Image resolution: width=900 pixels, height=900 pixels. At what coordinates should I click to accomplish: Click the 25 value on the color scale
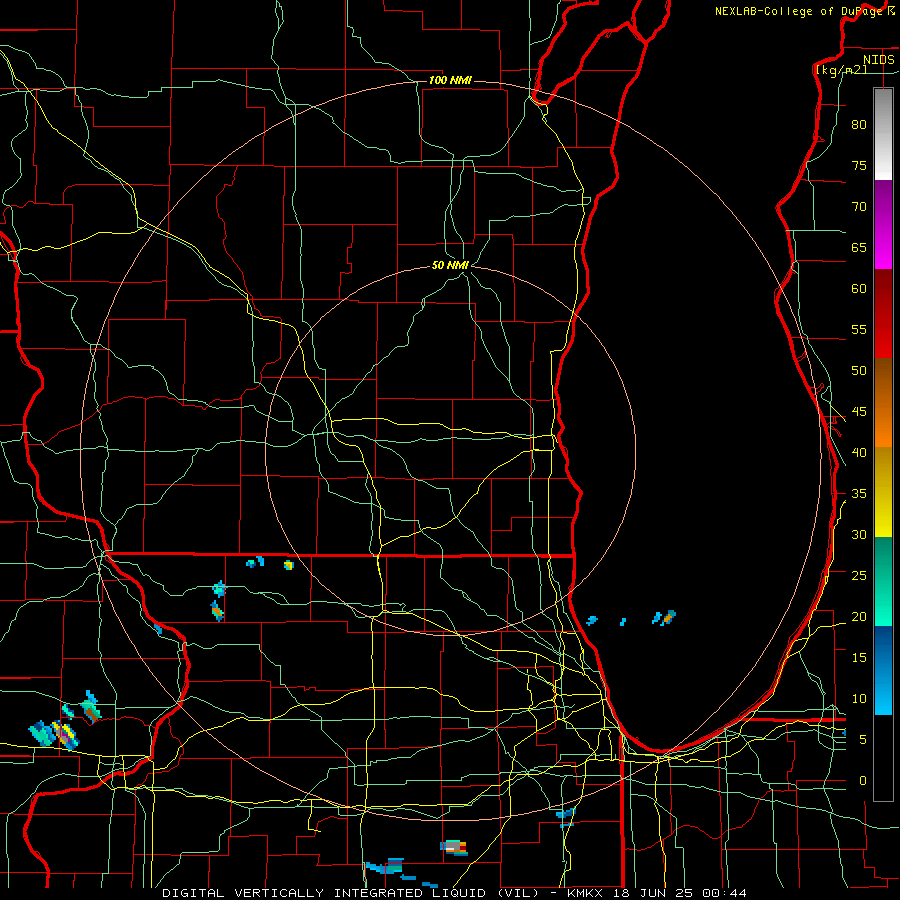click(859, 575)
